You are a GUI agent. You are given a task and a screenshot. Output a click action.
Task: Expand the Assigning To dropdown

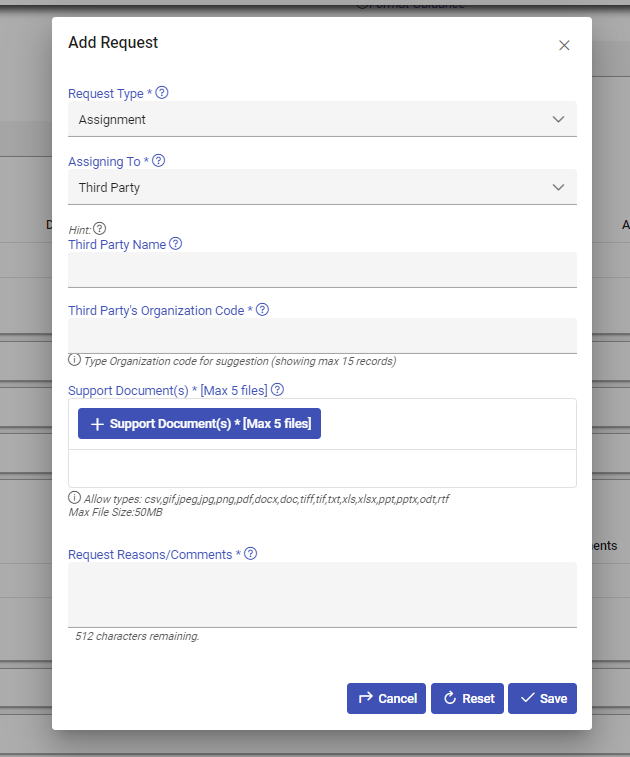click(x=322, y=187)
